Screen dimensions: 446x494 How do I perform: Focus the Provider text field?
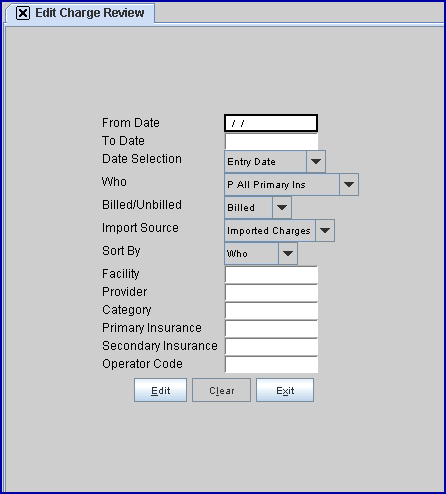pyautogui.click(x=271, y=293)
